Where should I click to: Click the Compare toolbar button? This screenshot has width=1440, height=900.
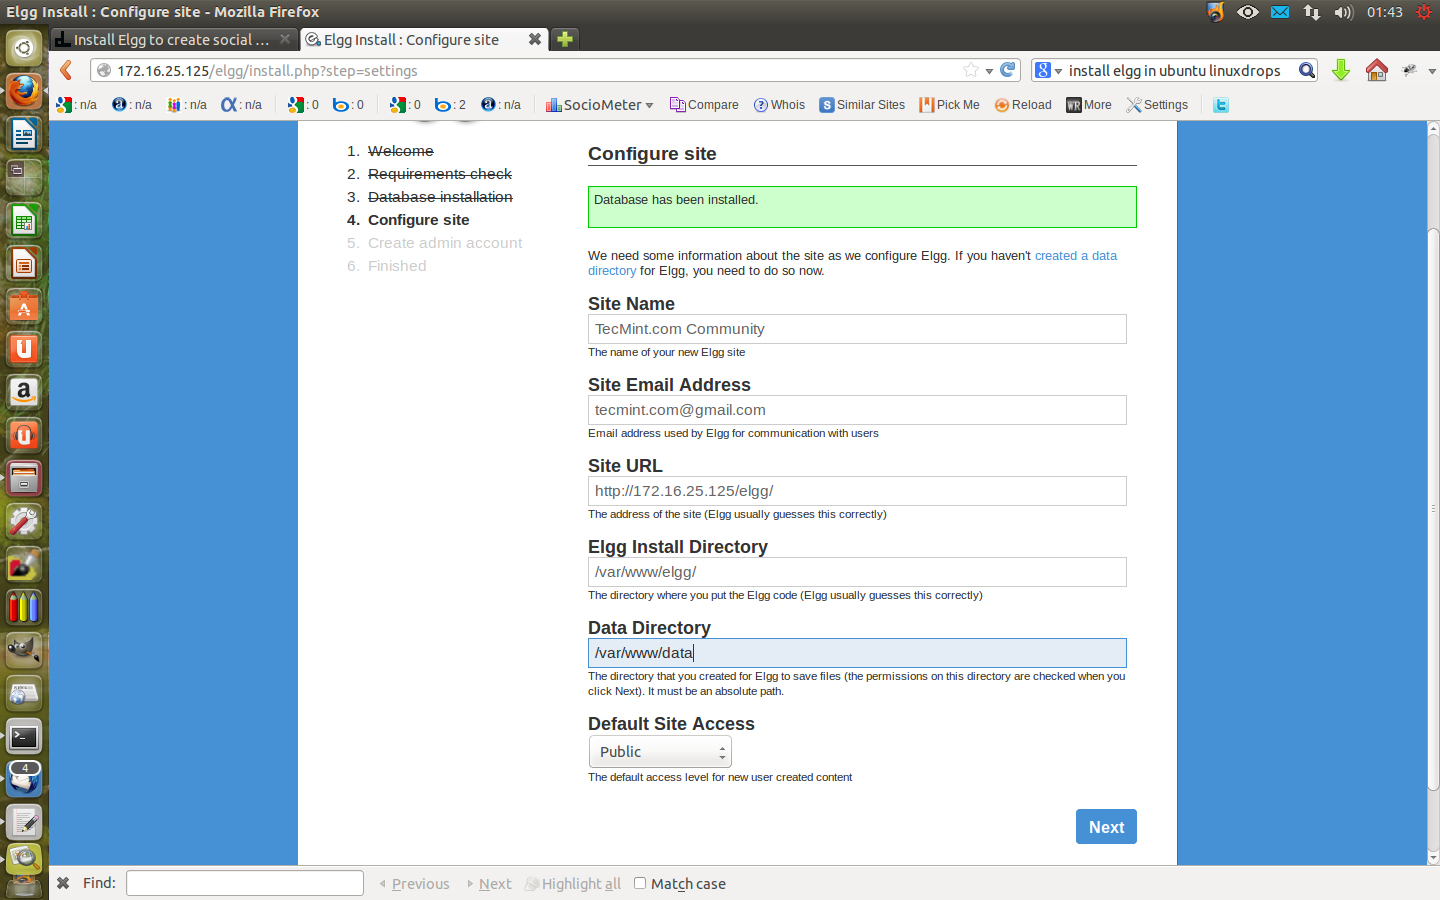point(704,105)
